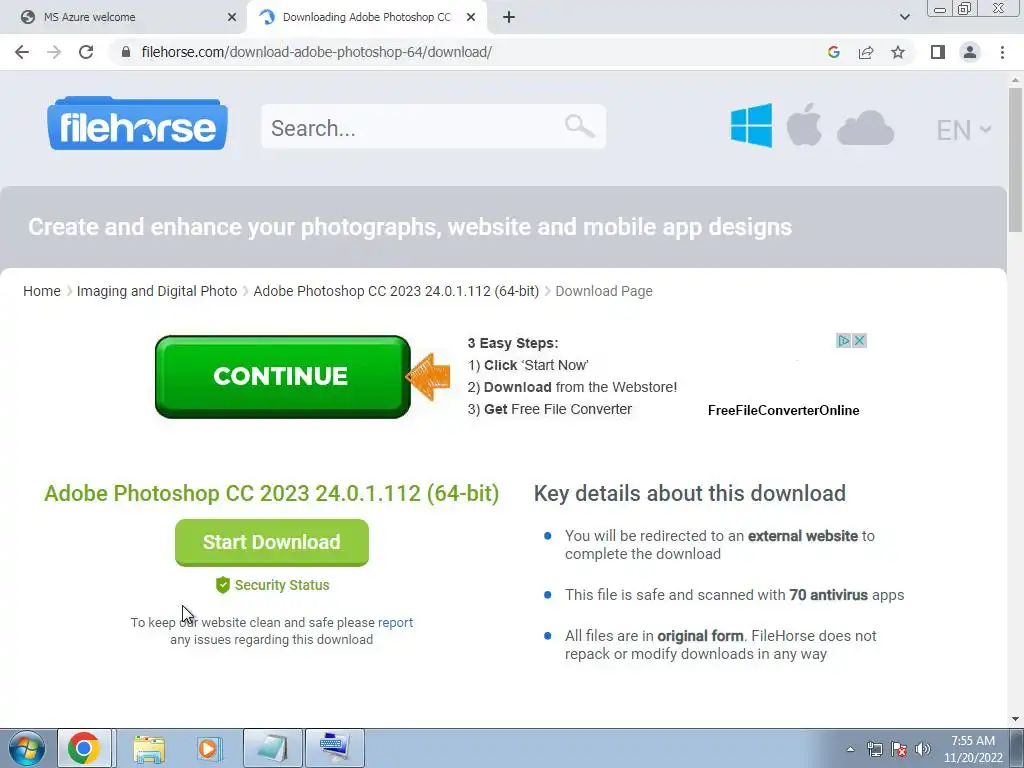The height and width of the screenshot is (768, 1024).
Task: Click the address bar URL
Action: (x=316, y=52)
